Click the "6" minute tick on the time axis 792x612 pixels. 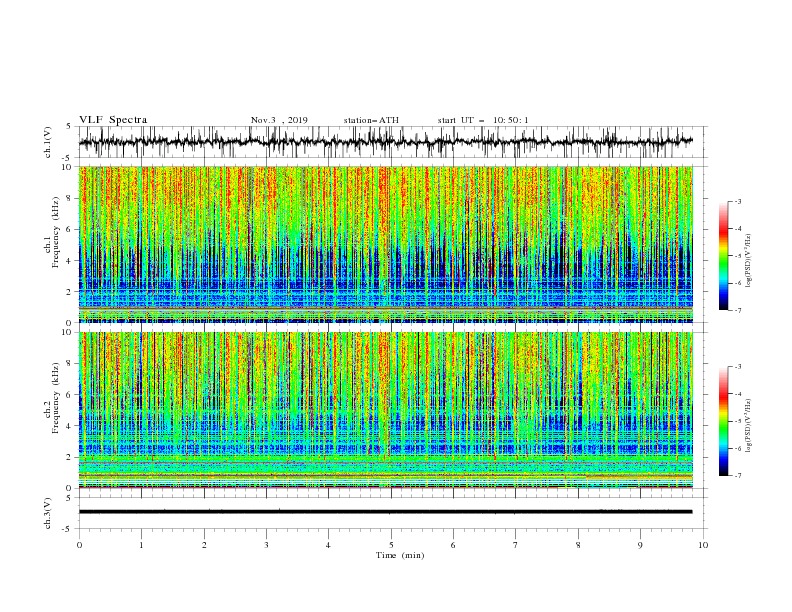[x=453, y=545]
